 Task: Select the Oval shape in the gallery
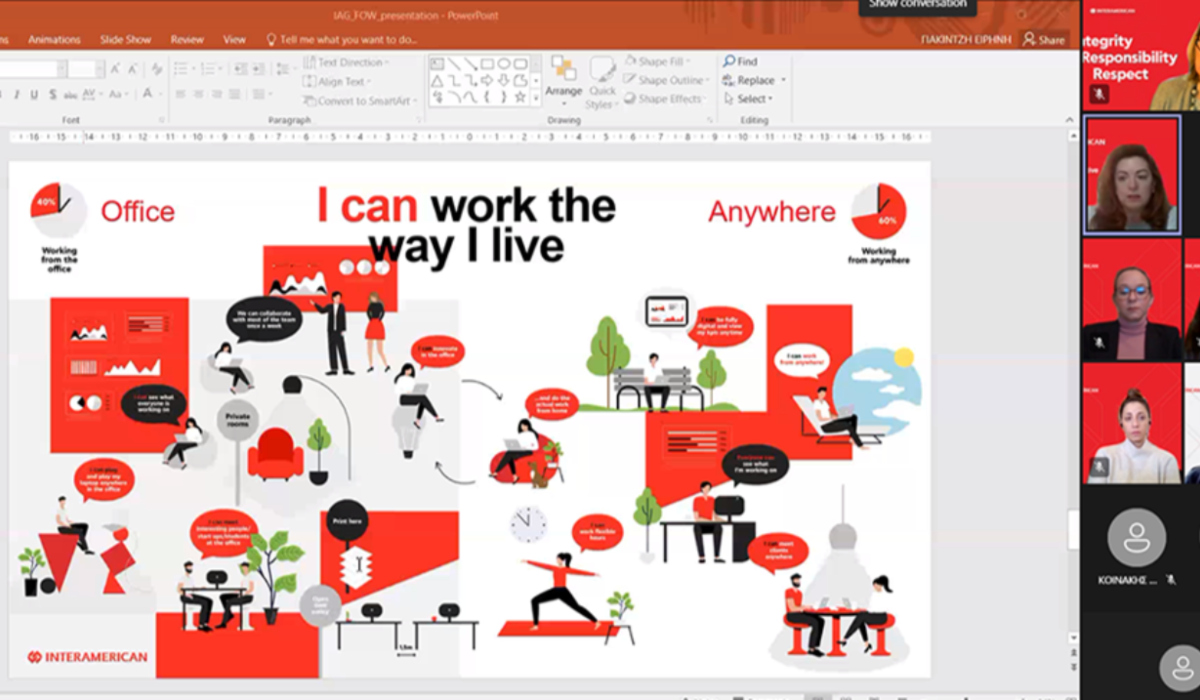tap(503, 63)
